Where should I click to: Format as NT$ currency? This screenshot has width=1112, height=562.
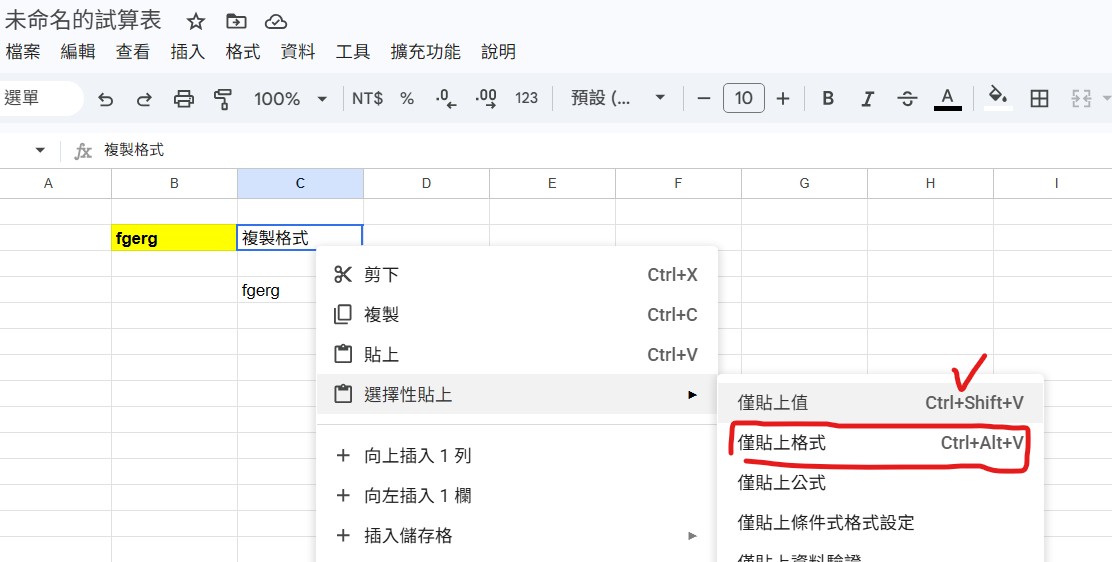367,99
